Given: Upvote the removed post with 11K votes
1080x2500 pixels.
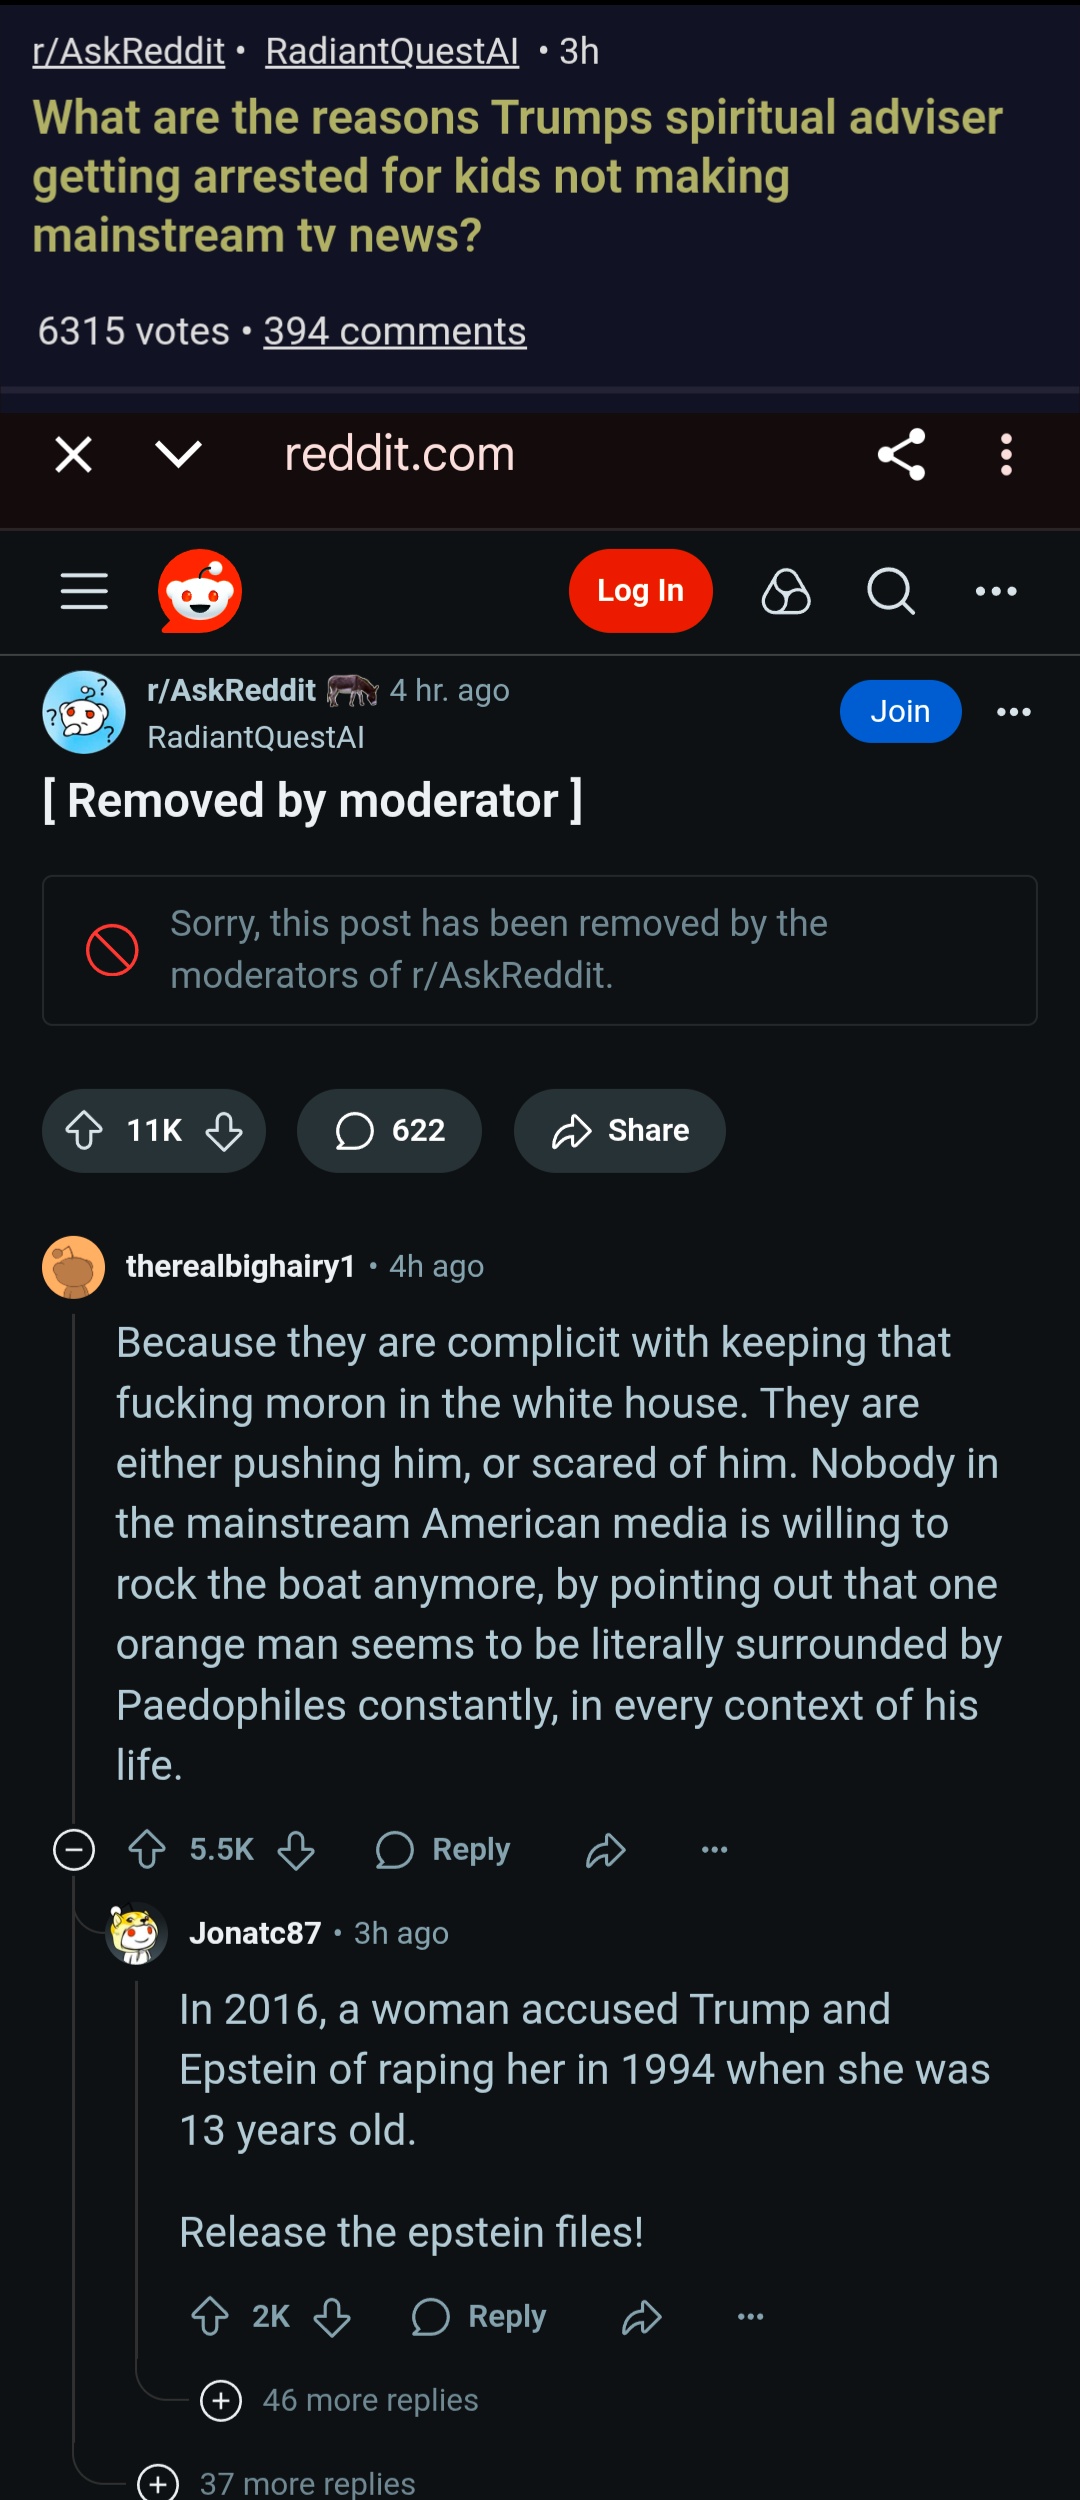Looking at the screenshot, I should tap(85, 1131).
